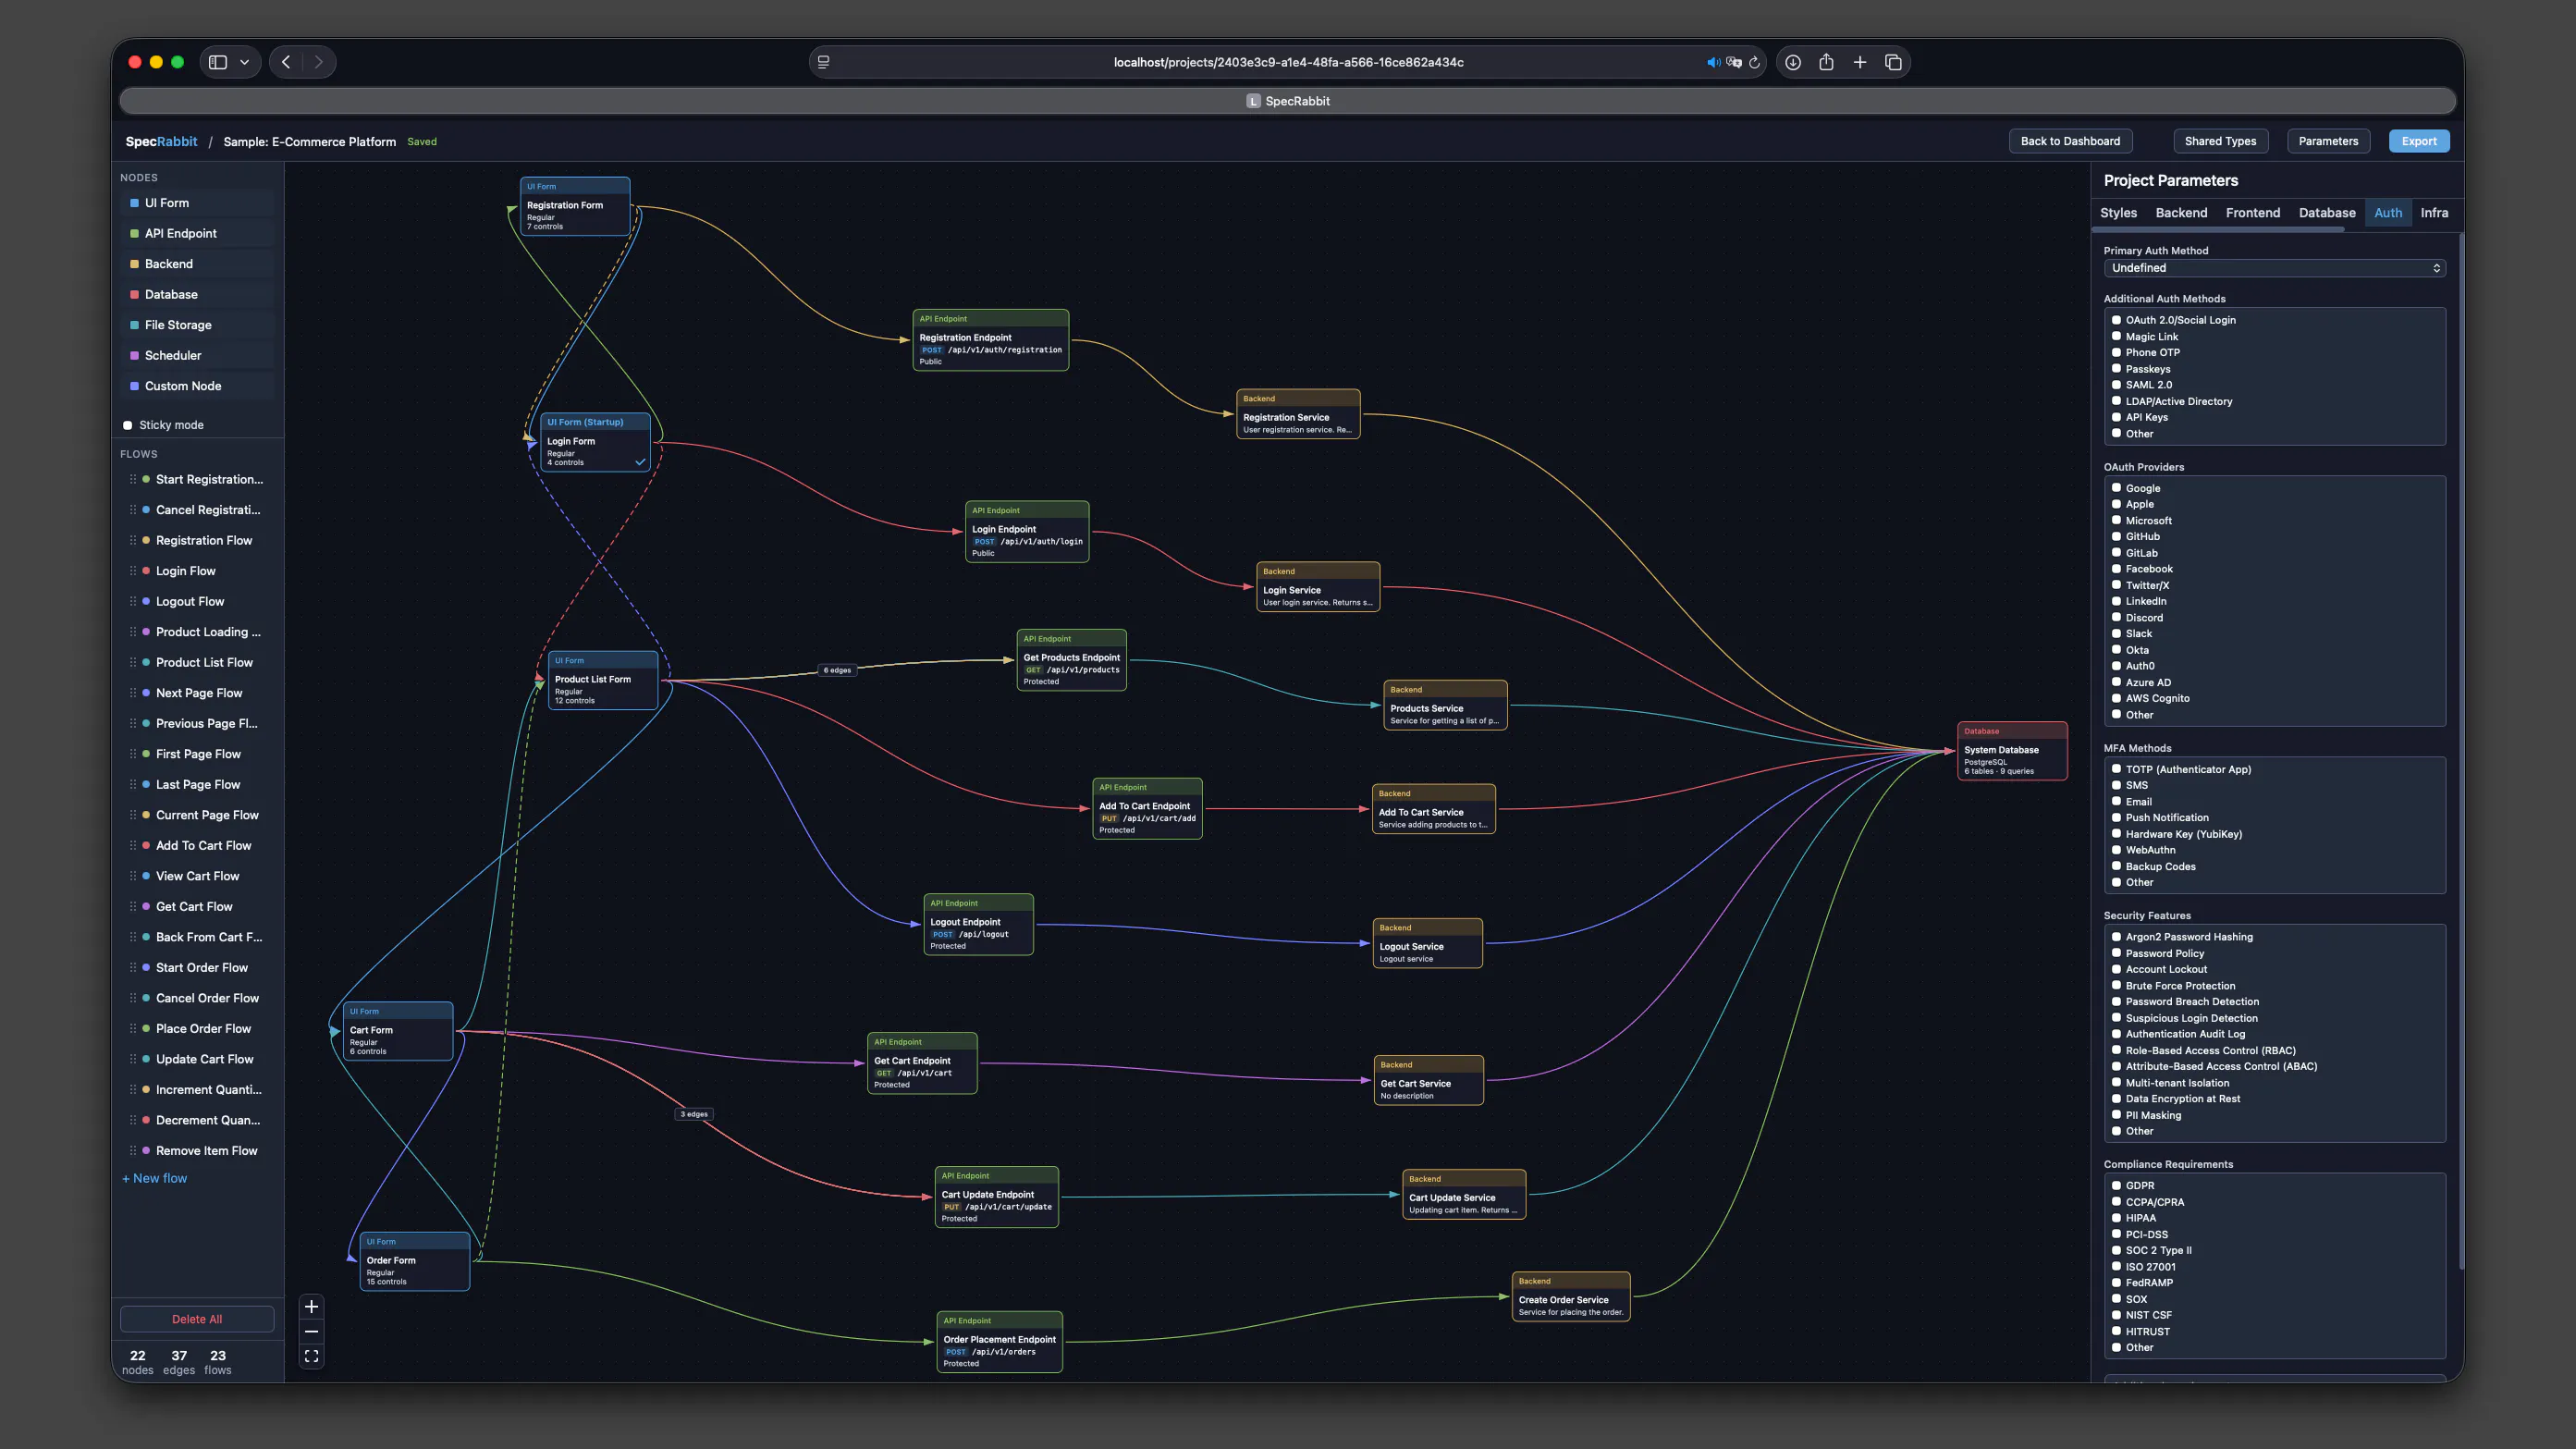The image size is (2576, 1449).
Task: Zoom in the canvas with plus control
Action: 311,1306
